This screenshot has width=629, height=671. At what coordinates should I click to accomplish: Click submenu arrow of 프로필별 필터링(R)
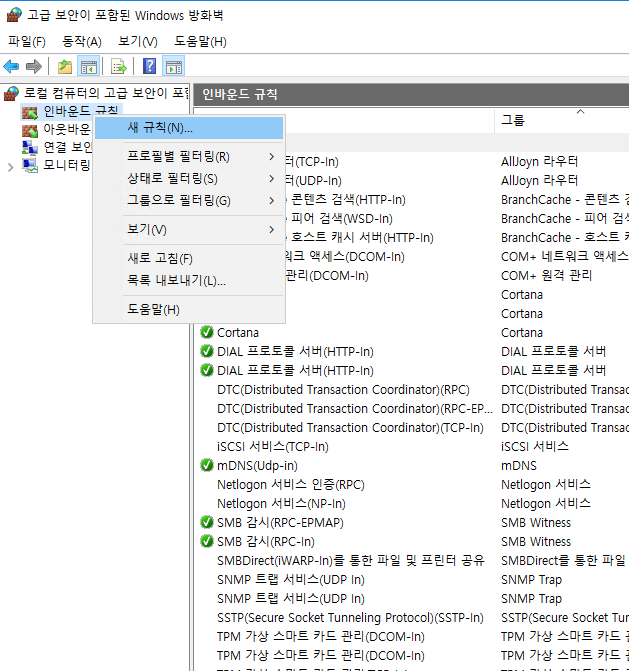point(272,157)
